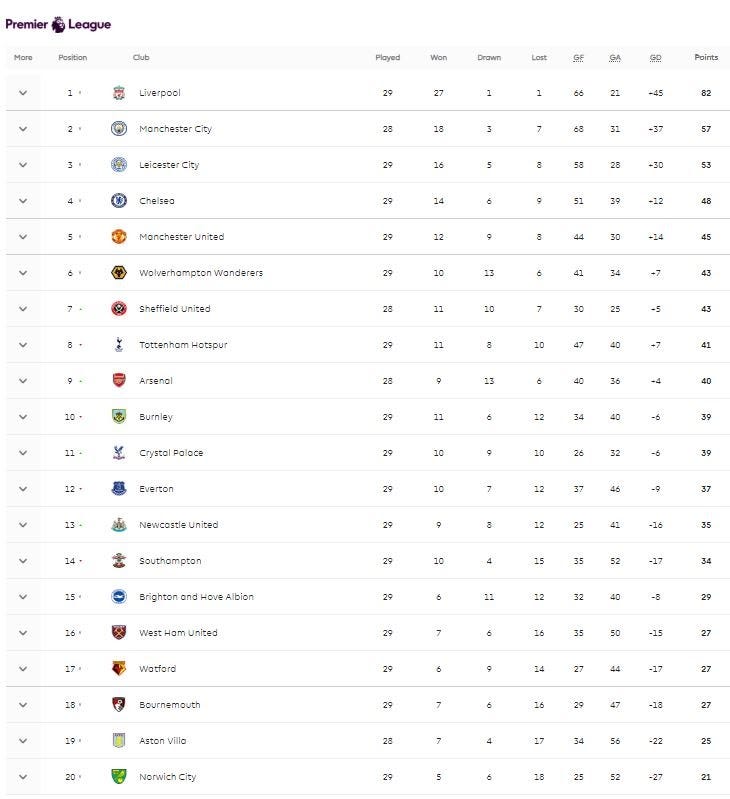Click the Liverpool club crest

(119, 93)
